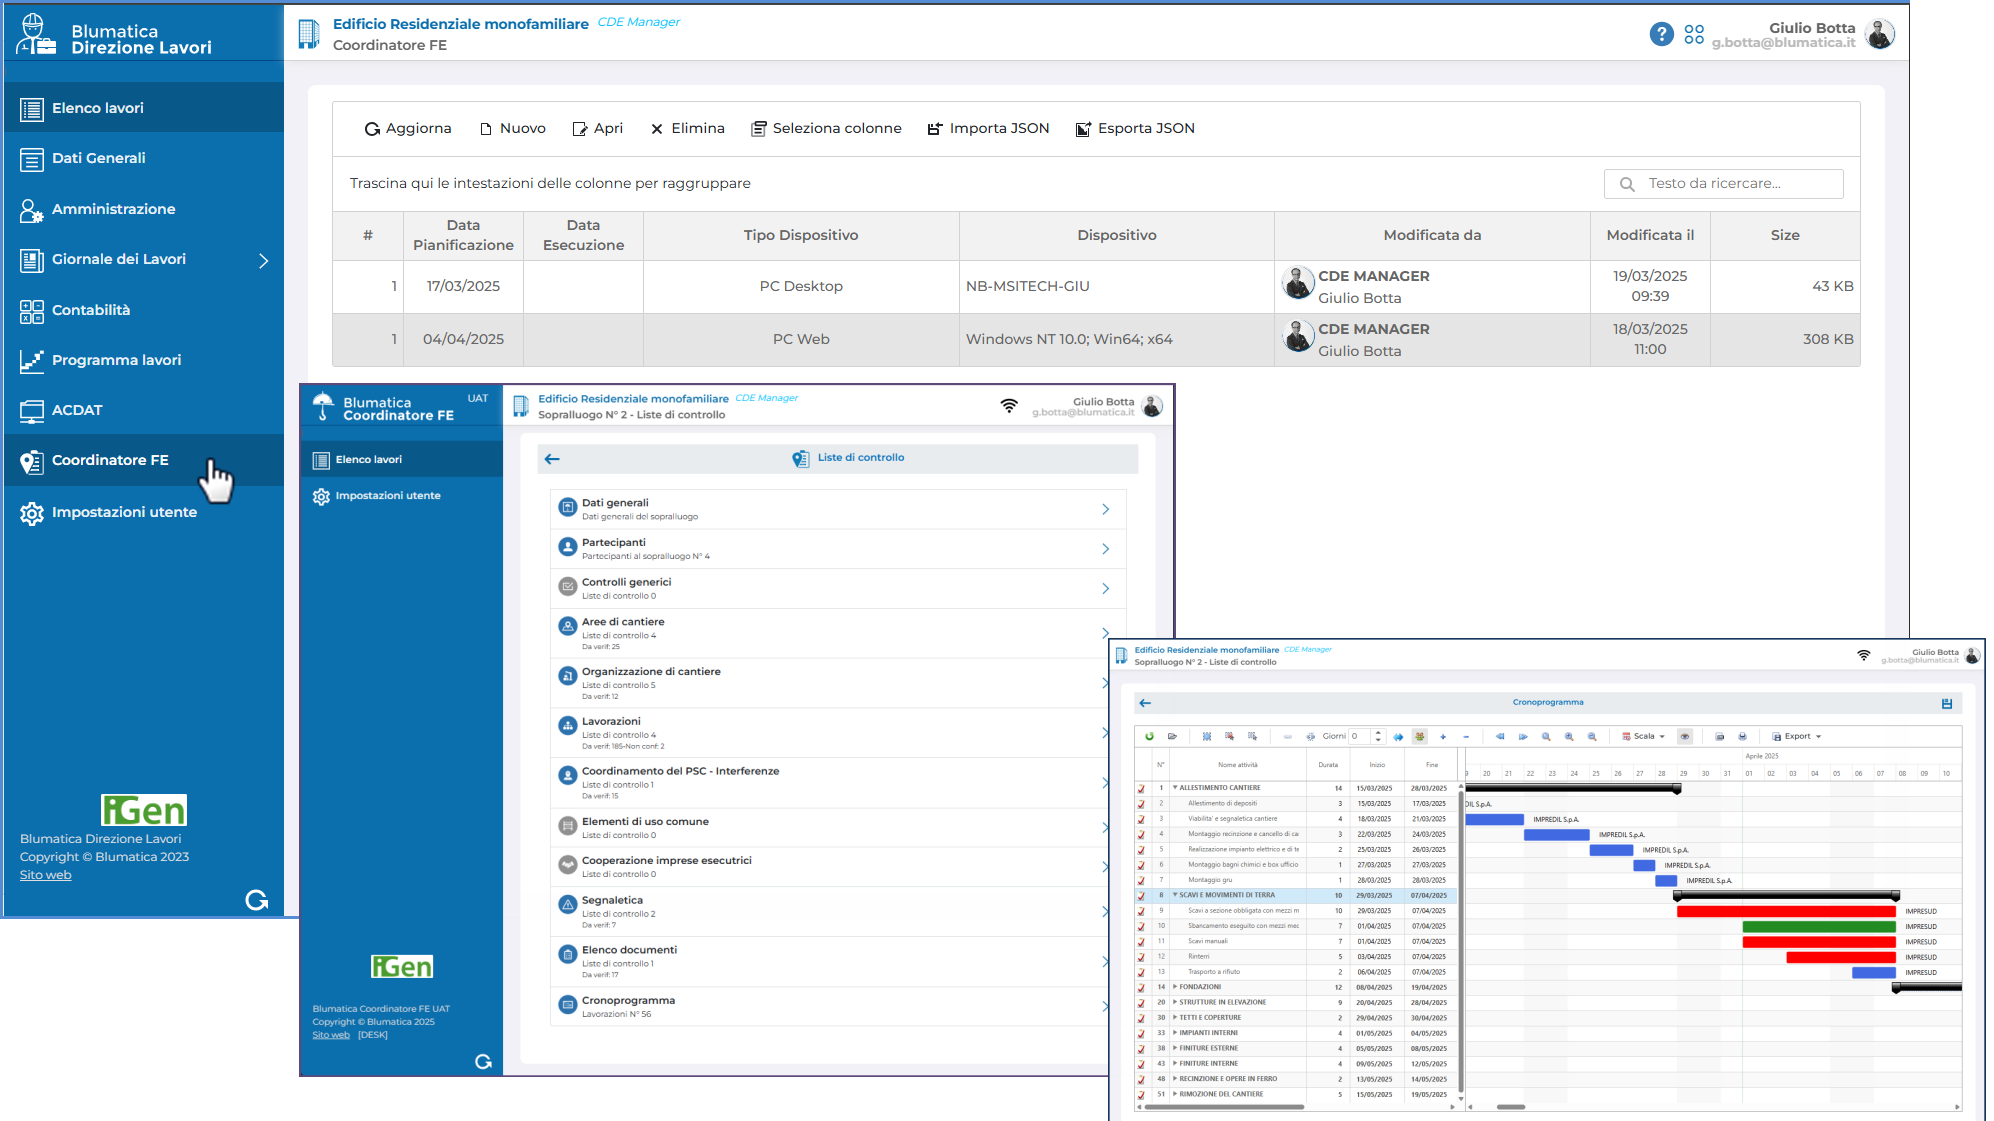This screenshot has height=1121, width=1994.
Task: Open the apps grid icon in header
Action: tap(1694, 35)
